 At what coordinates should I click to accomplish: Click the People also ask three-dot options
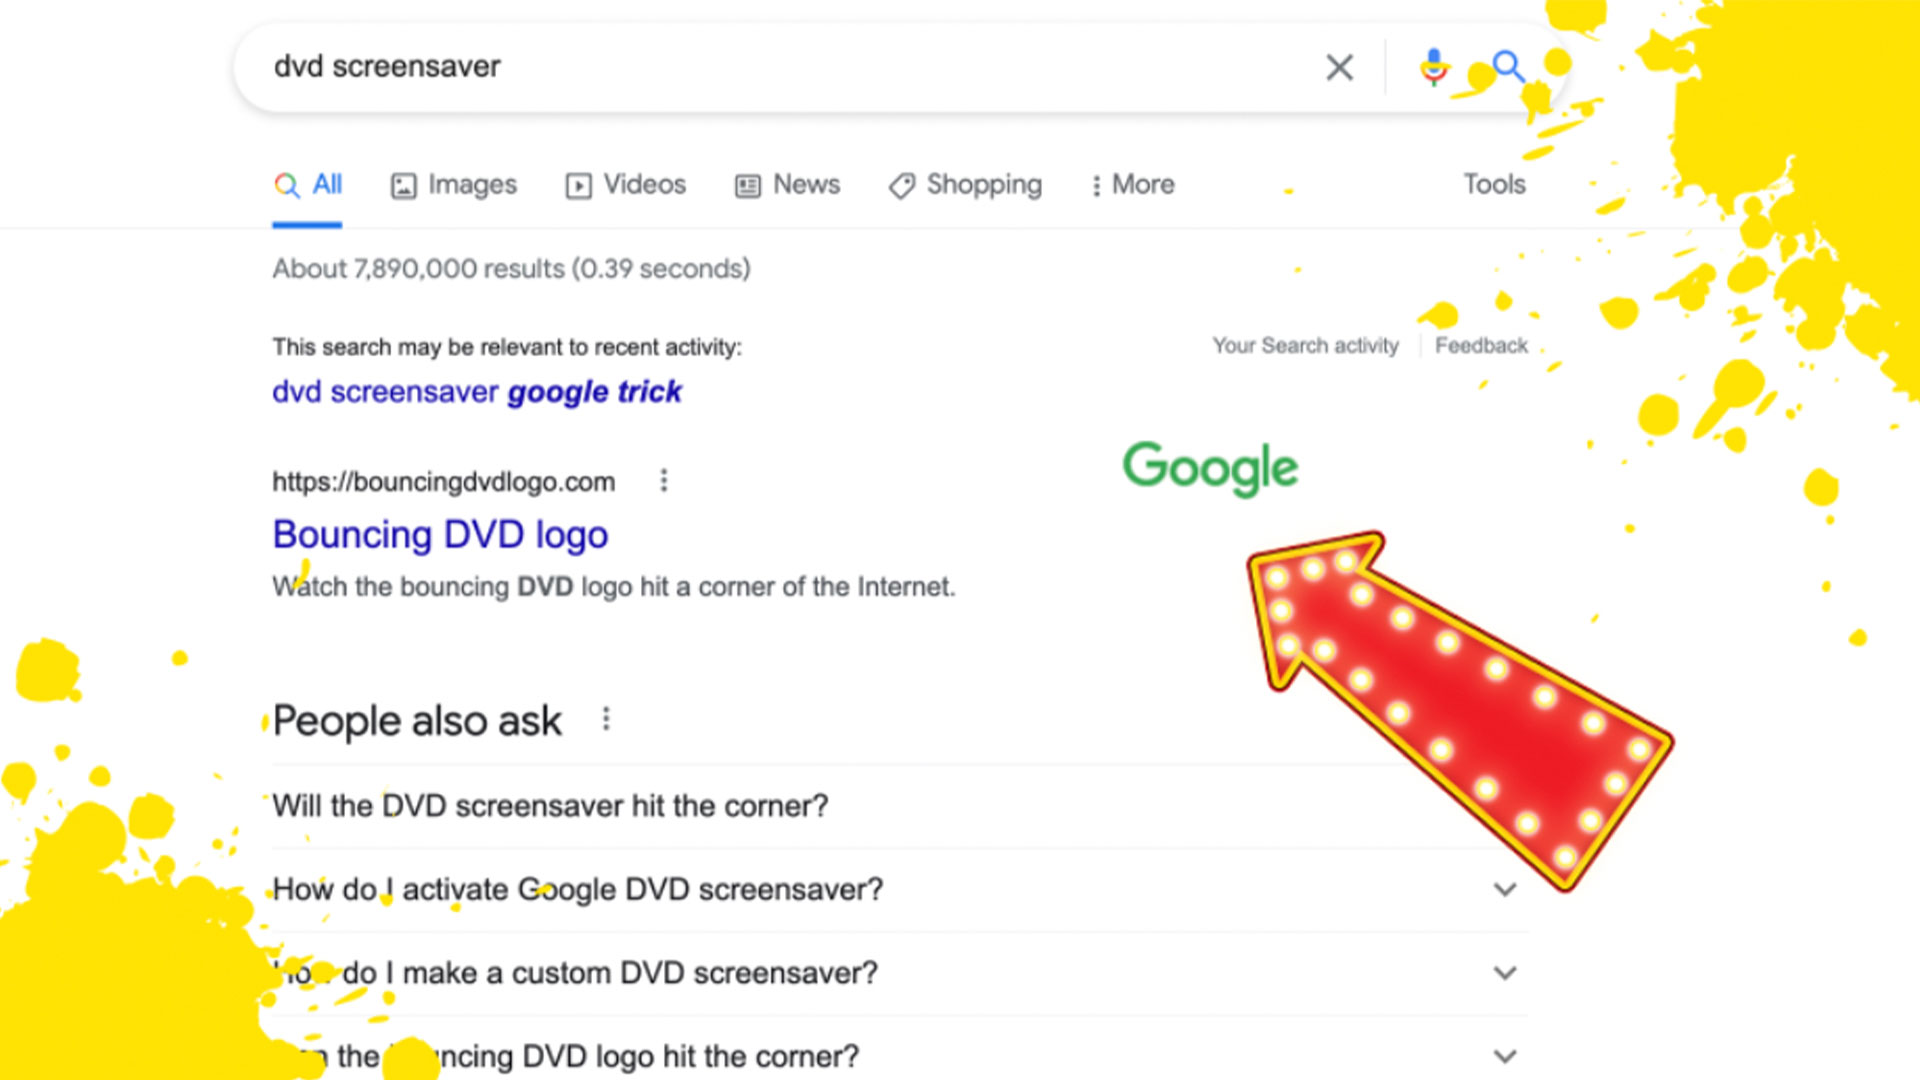click(605, 720)
